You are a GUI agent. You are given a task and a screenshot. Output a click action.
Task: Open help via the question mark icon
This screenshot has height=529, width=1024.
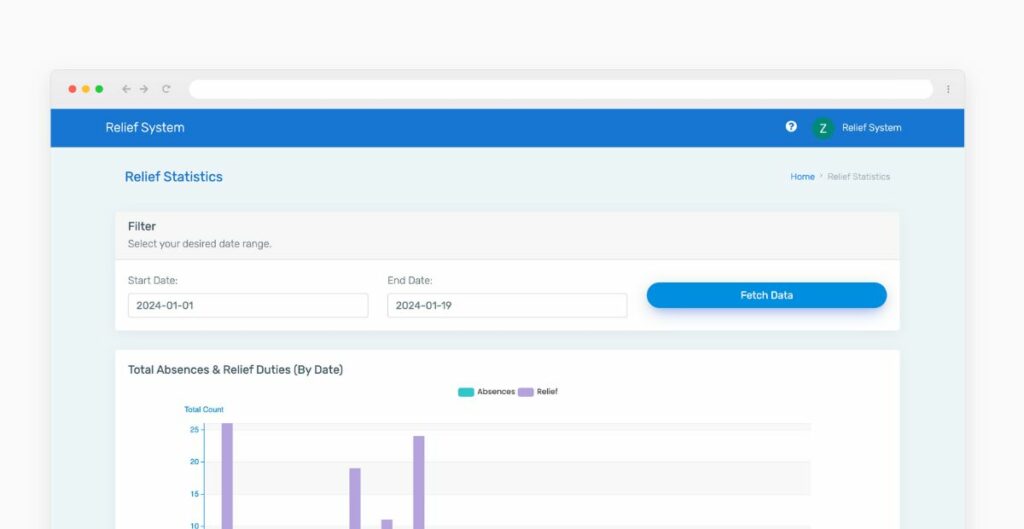791,127
